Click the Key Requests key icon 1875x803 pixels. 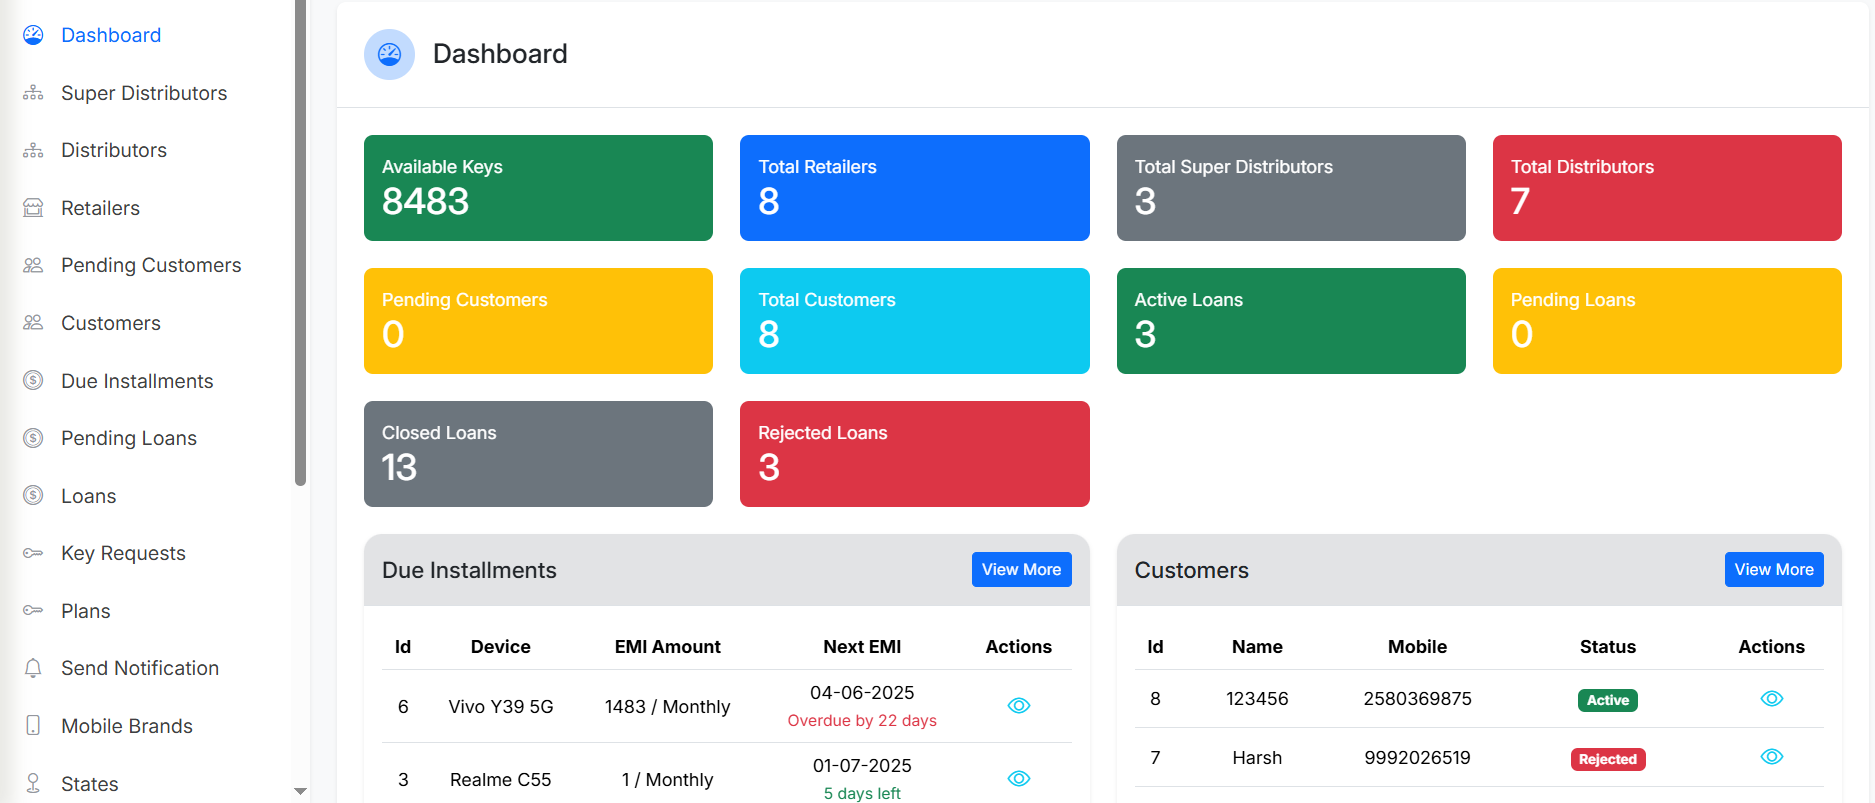tap(33, 553)
